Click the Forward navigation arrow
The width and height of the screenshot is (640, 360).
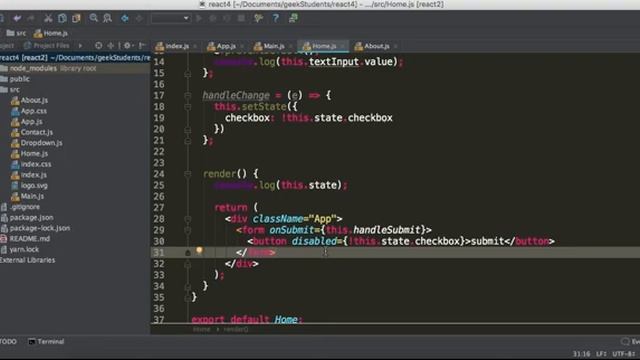(139, 18)
